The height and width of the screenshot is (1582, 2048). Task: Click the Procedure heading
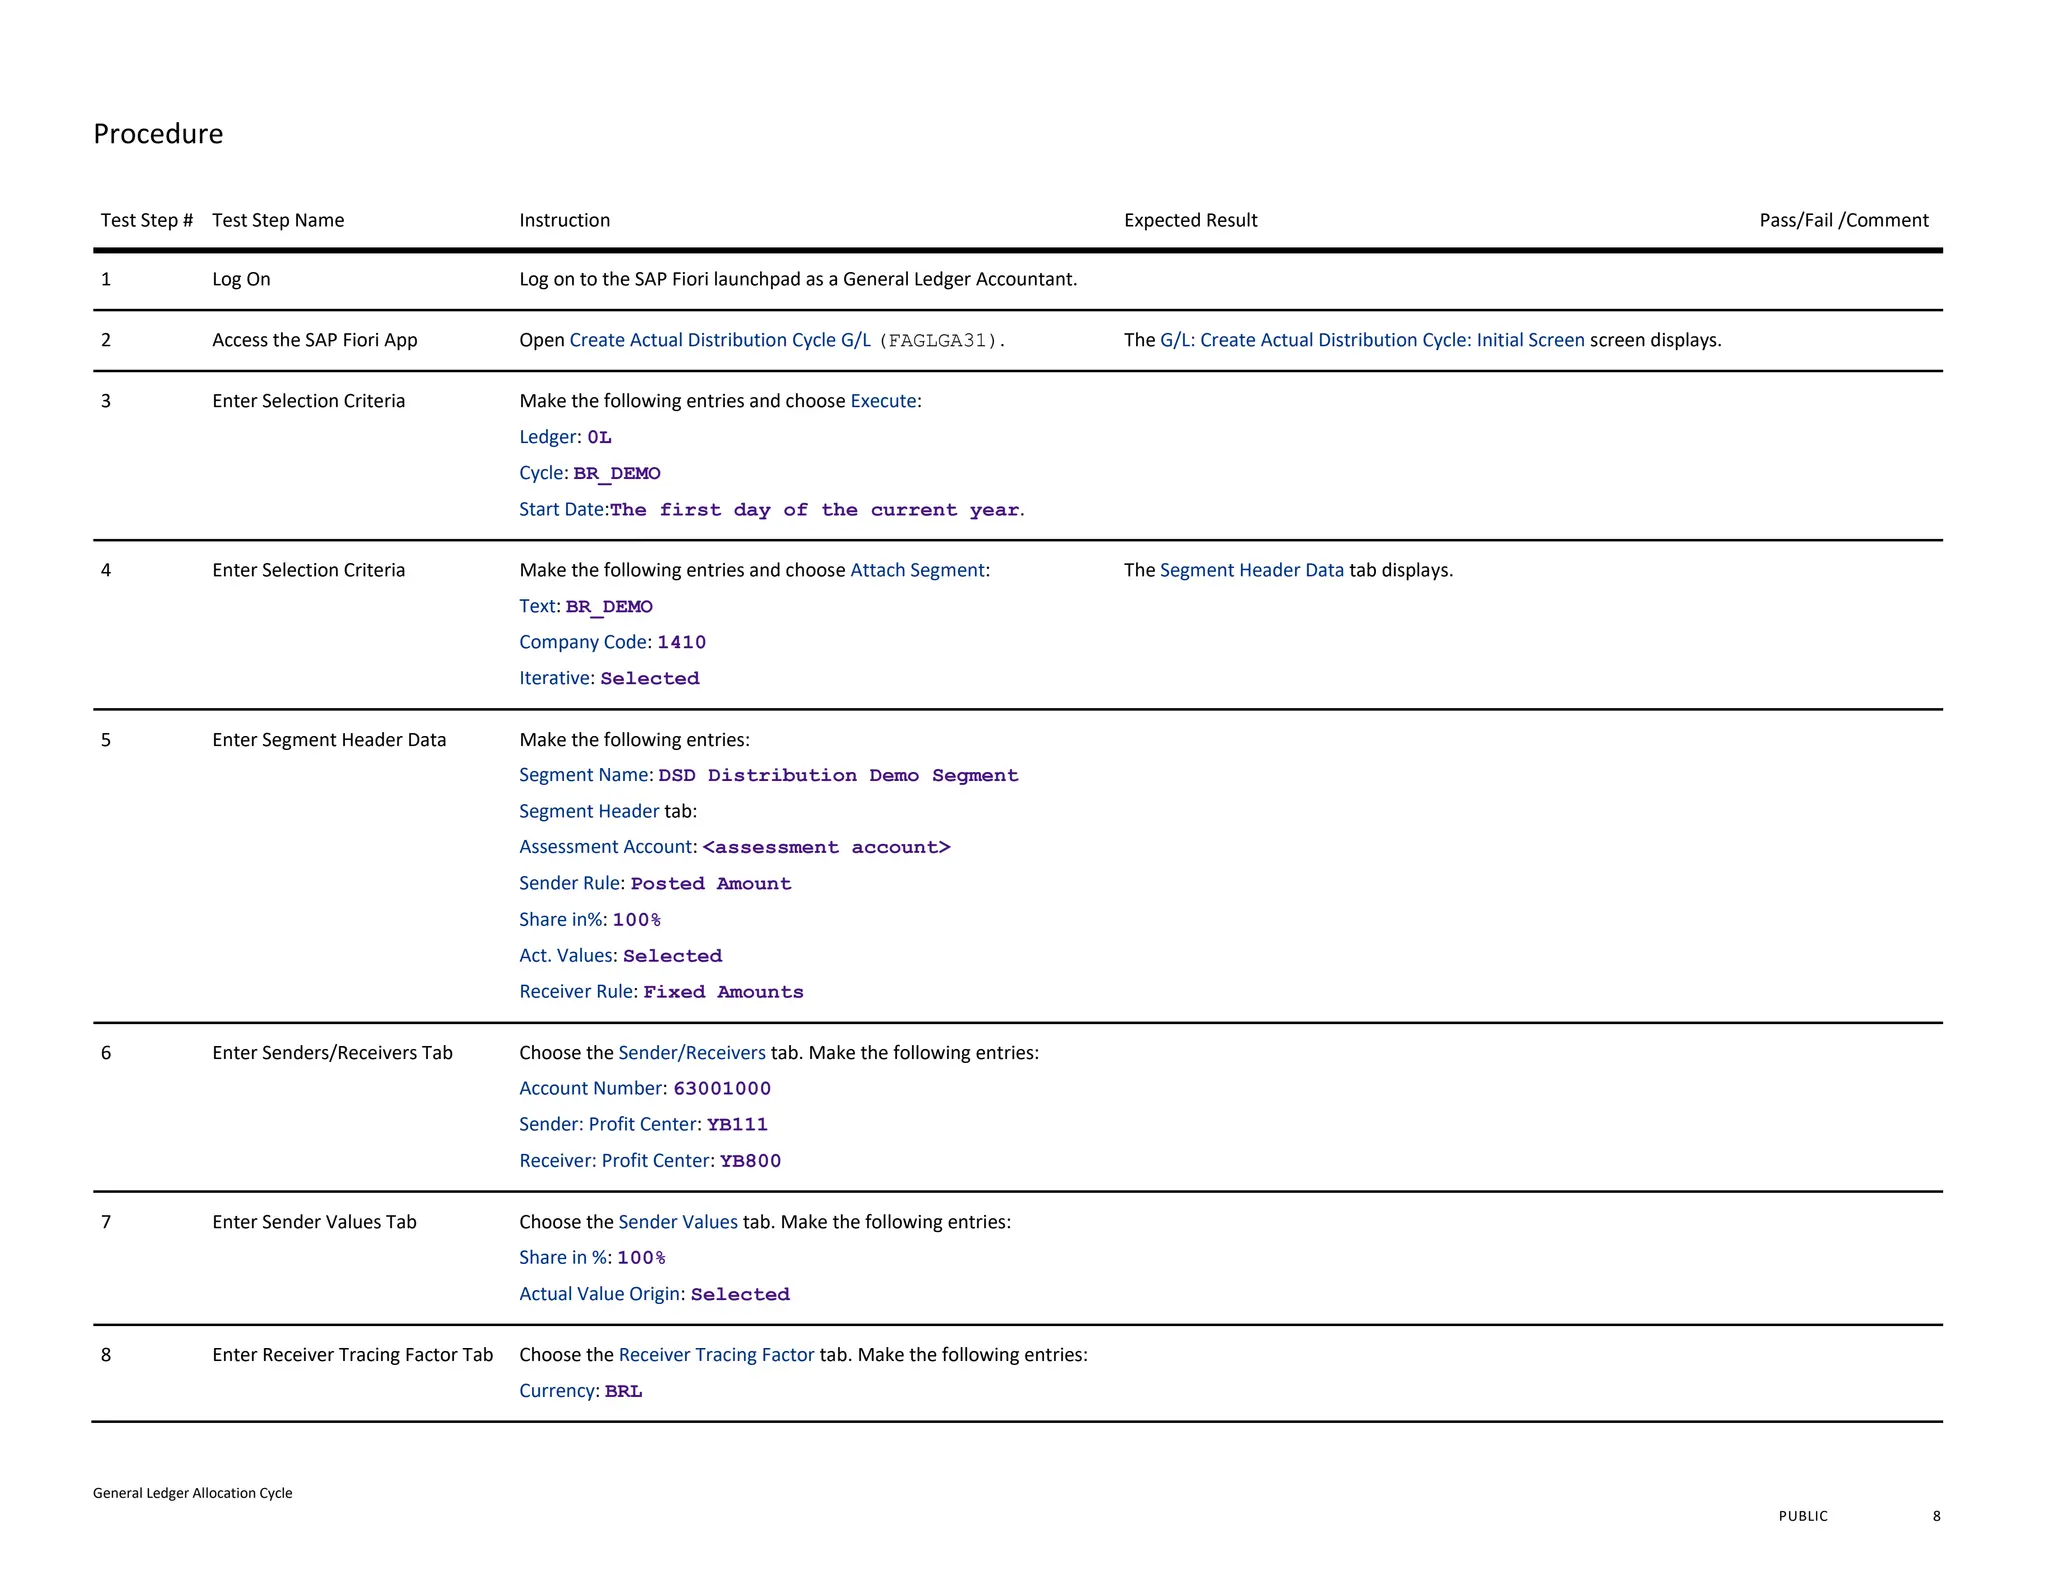coord(158,134)
